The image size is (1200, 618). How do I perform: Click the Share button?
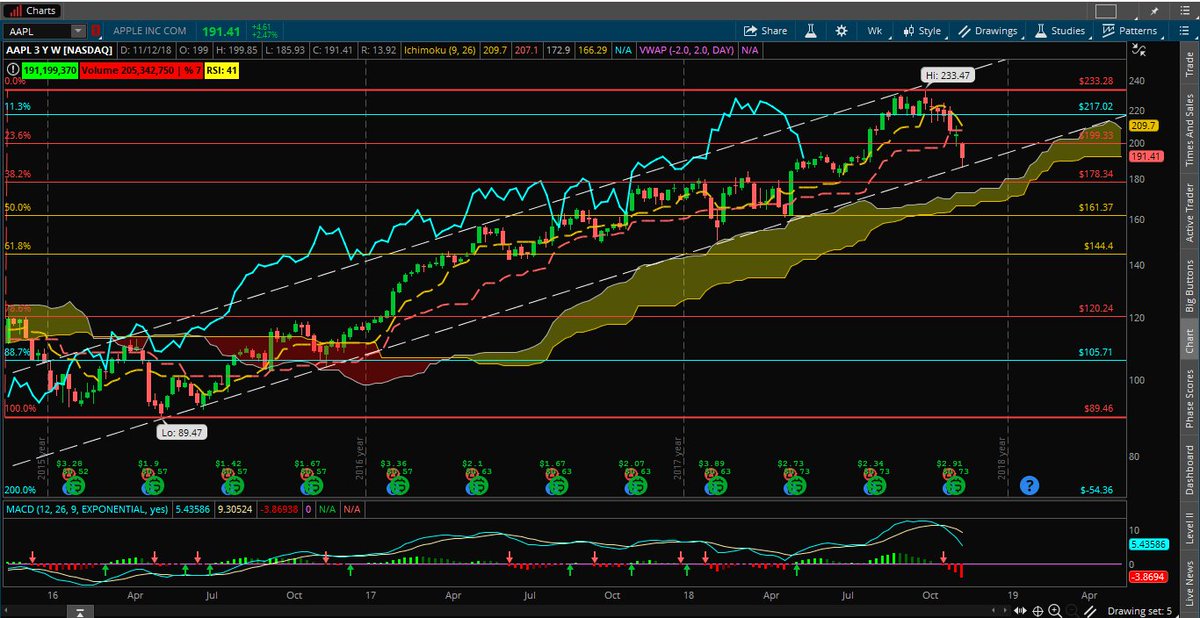[x=766, y=31]
